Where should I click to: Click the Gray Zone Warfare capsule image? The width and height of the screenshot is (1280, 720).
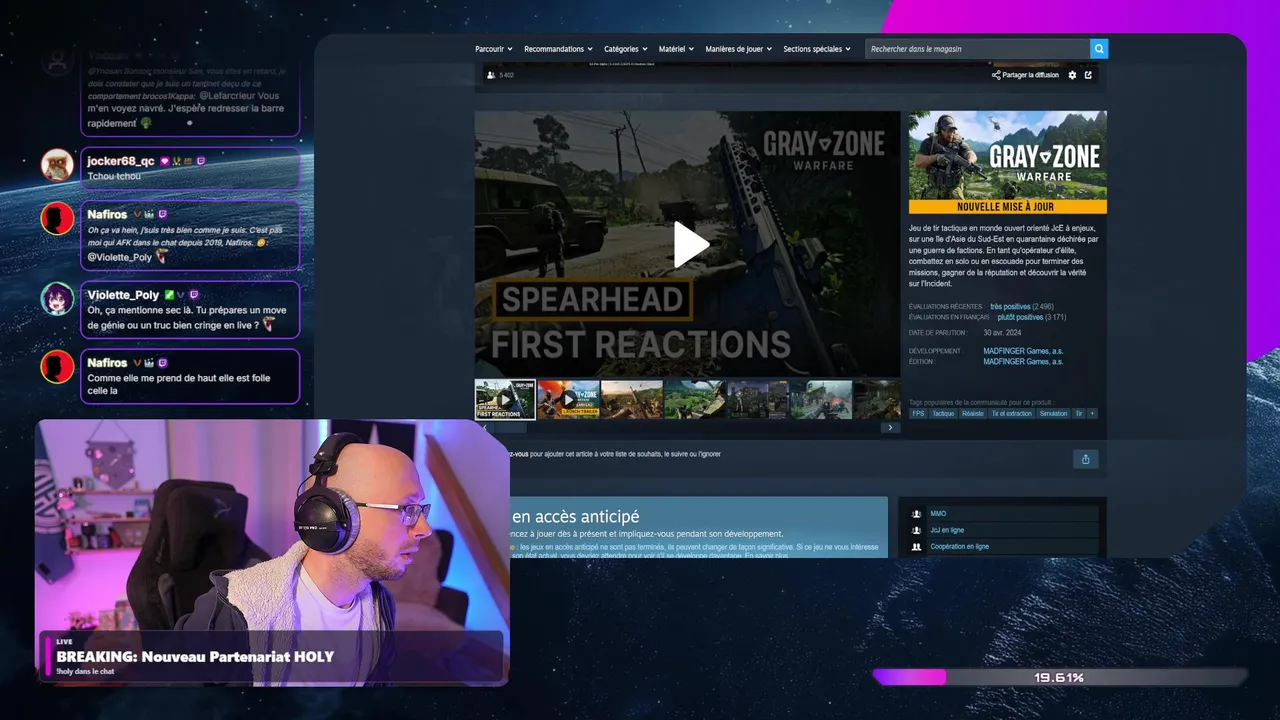1007,162
